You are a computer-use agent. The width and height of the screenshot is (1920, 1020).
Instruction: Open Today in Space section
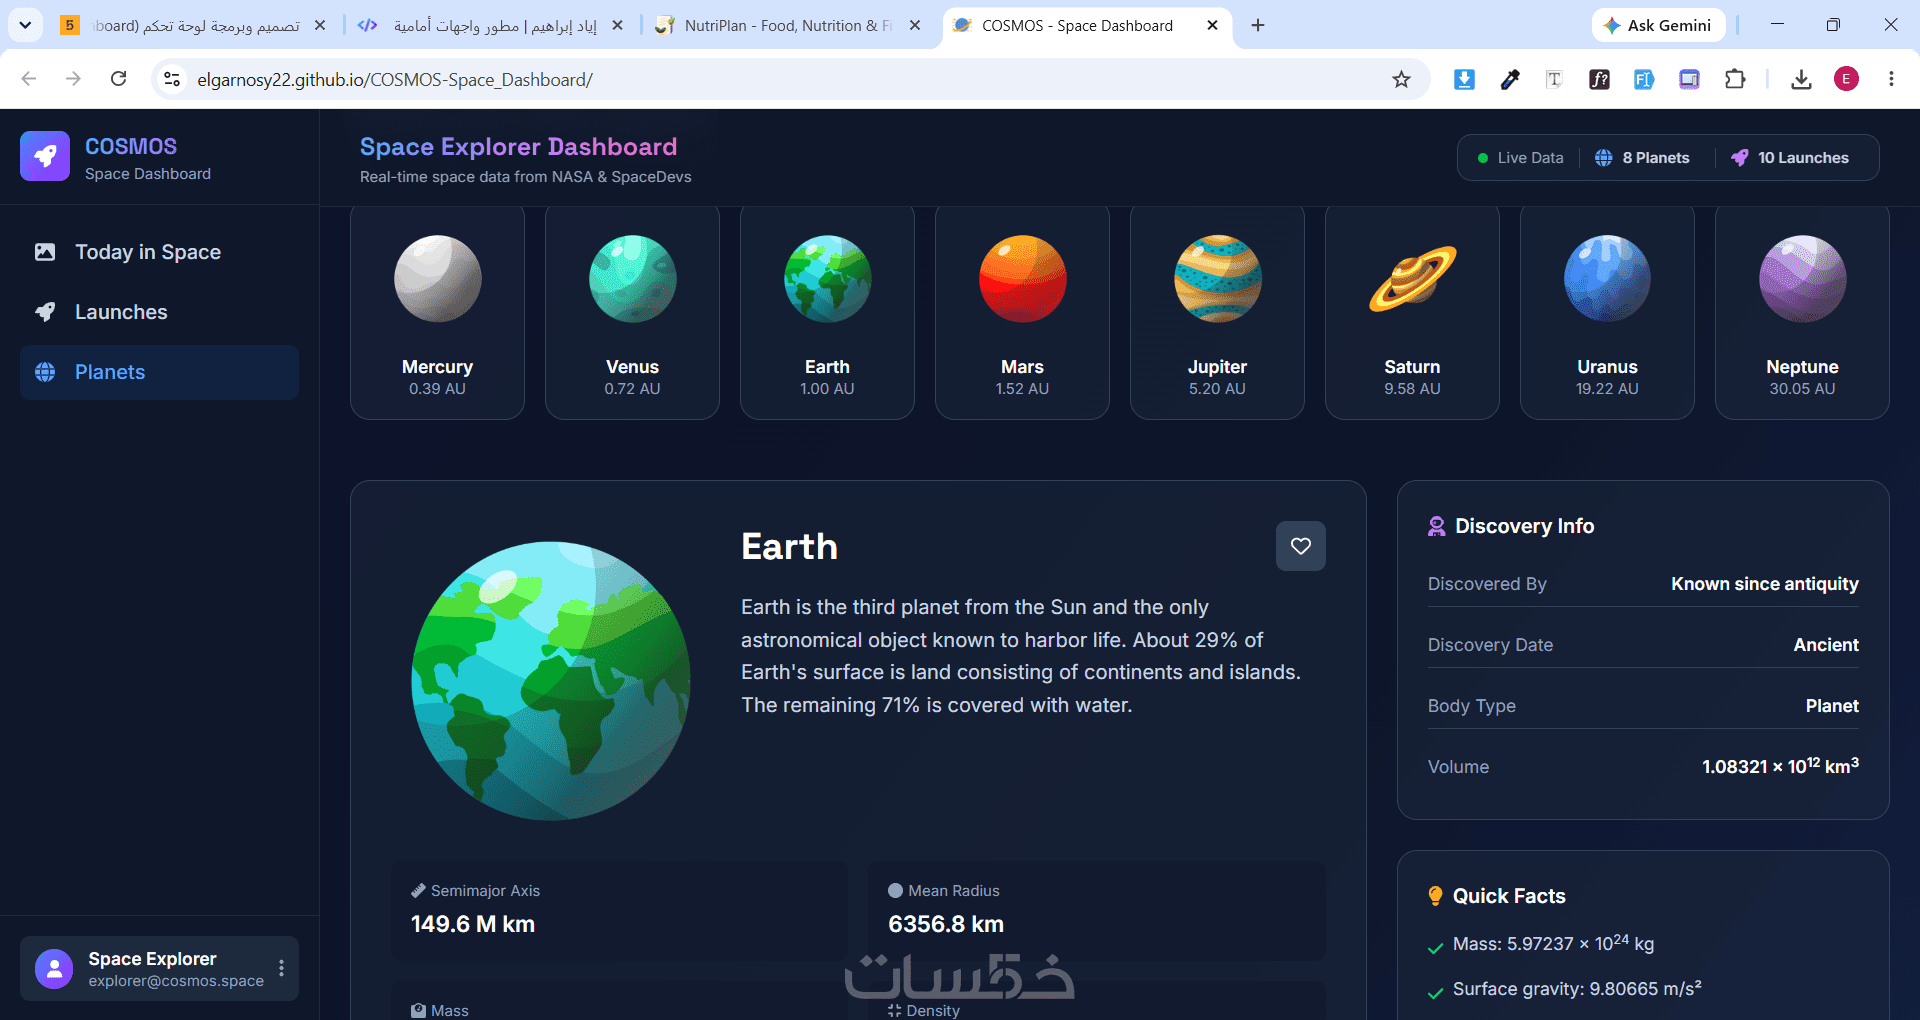coord(159,252)
